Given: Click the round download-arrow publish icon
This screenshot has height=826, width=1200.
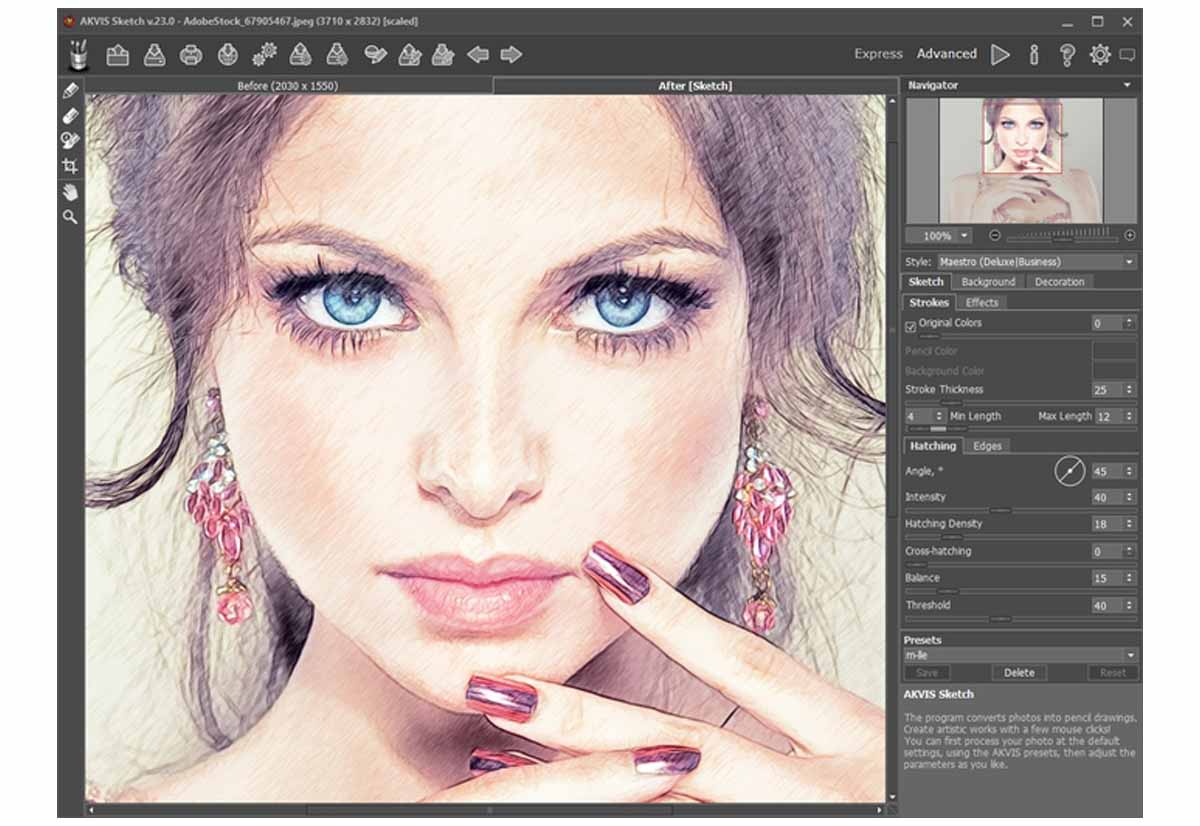Looking at the screenshot, I should pos(228,55).
